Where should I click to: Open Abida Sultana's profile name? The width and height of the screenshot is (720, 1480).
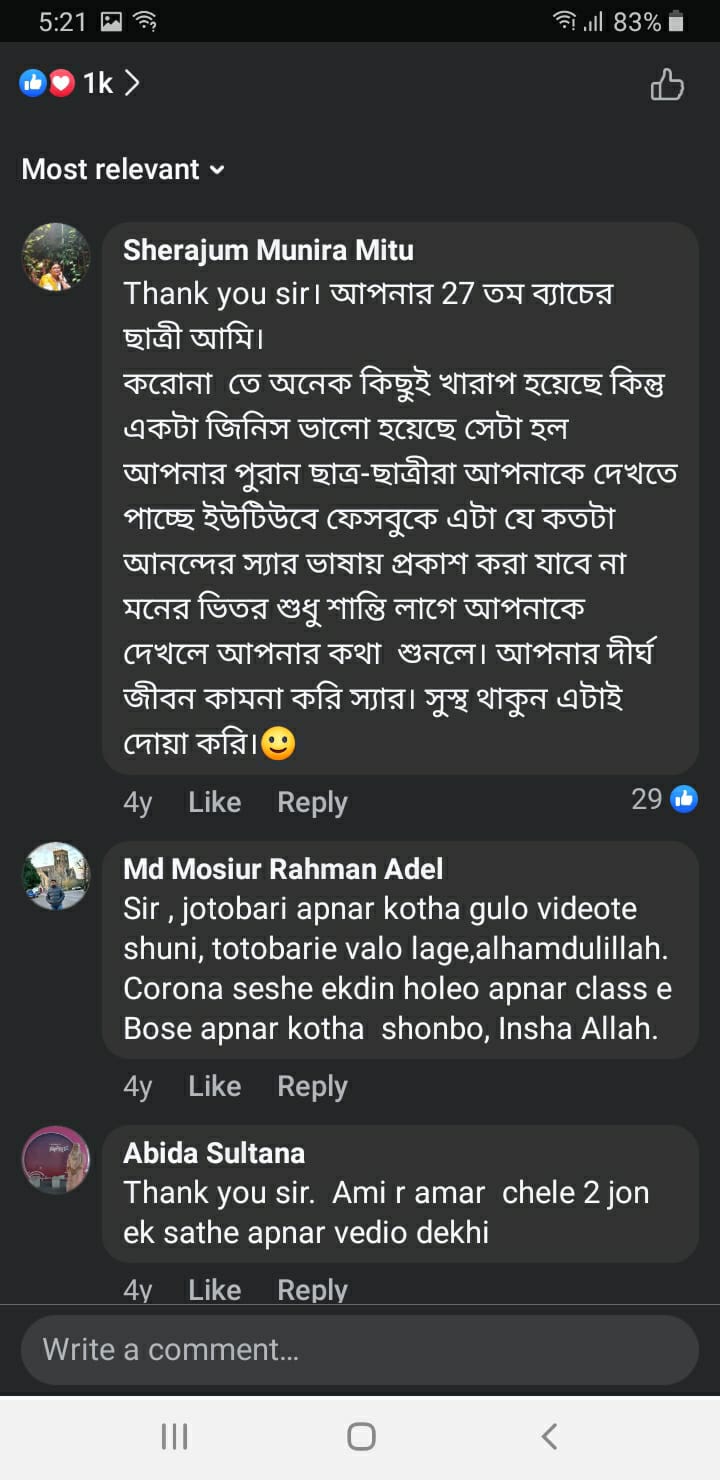point(214,1153)
